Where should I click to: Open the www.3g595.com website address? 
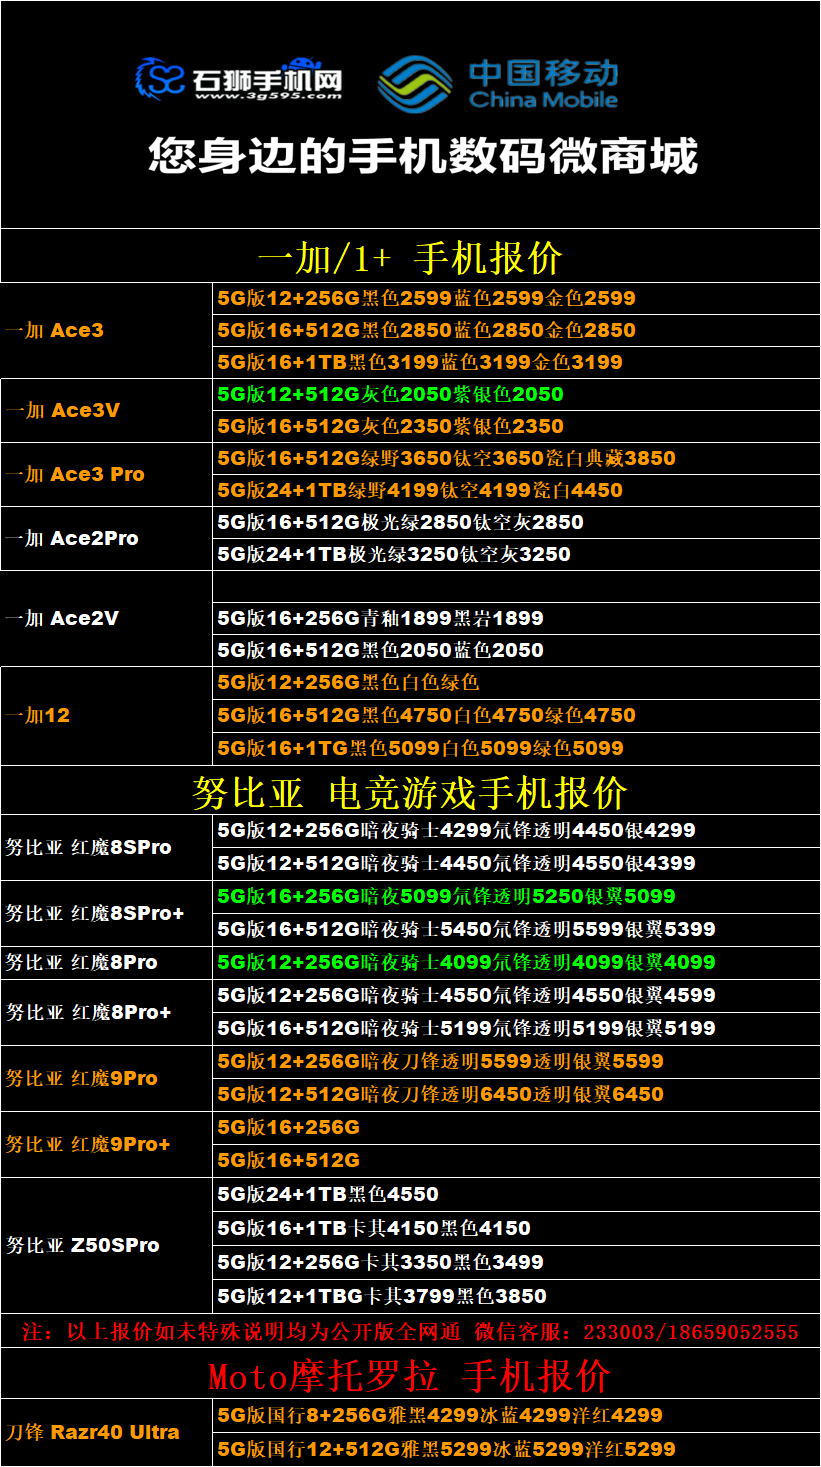tap(268, 97)
